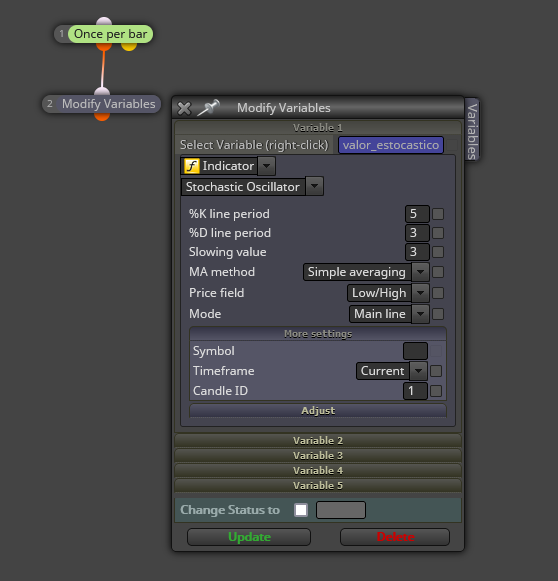This screenshot has width=558, height=581.
Task: Enable the Change Status to checkbox
Action: [301, 510]
